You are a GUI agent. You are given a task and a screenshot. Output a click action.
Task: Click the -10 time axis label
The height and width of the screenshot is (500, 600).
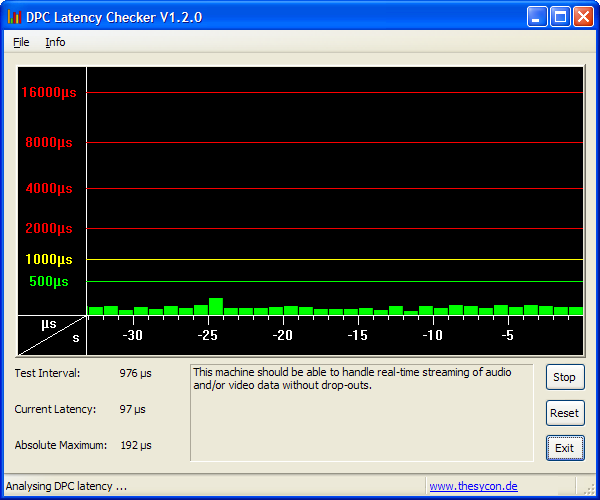432,336
